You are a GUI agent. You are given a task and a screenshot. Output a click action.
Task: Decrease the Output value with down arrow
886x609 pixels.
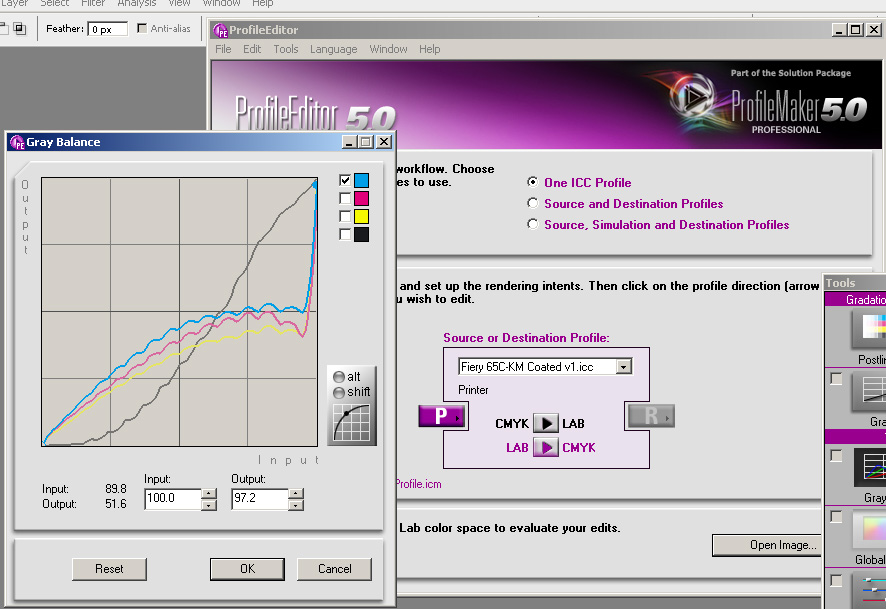click(296, 504)
